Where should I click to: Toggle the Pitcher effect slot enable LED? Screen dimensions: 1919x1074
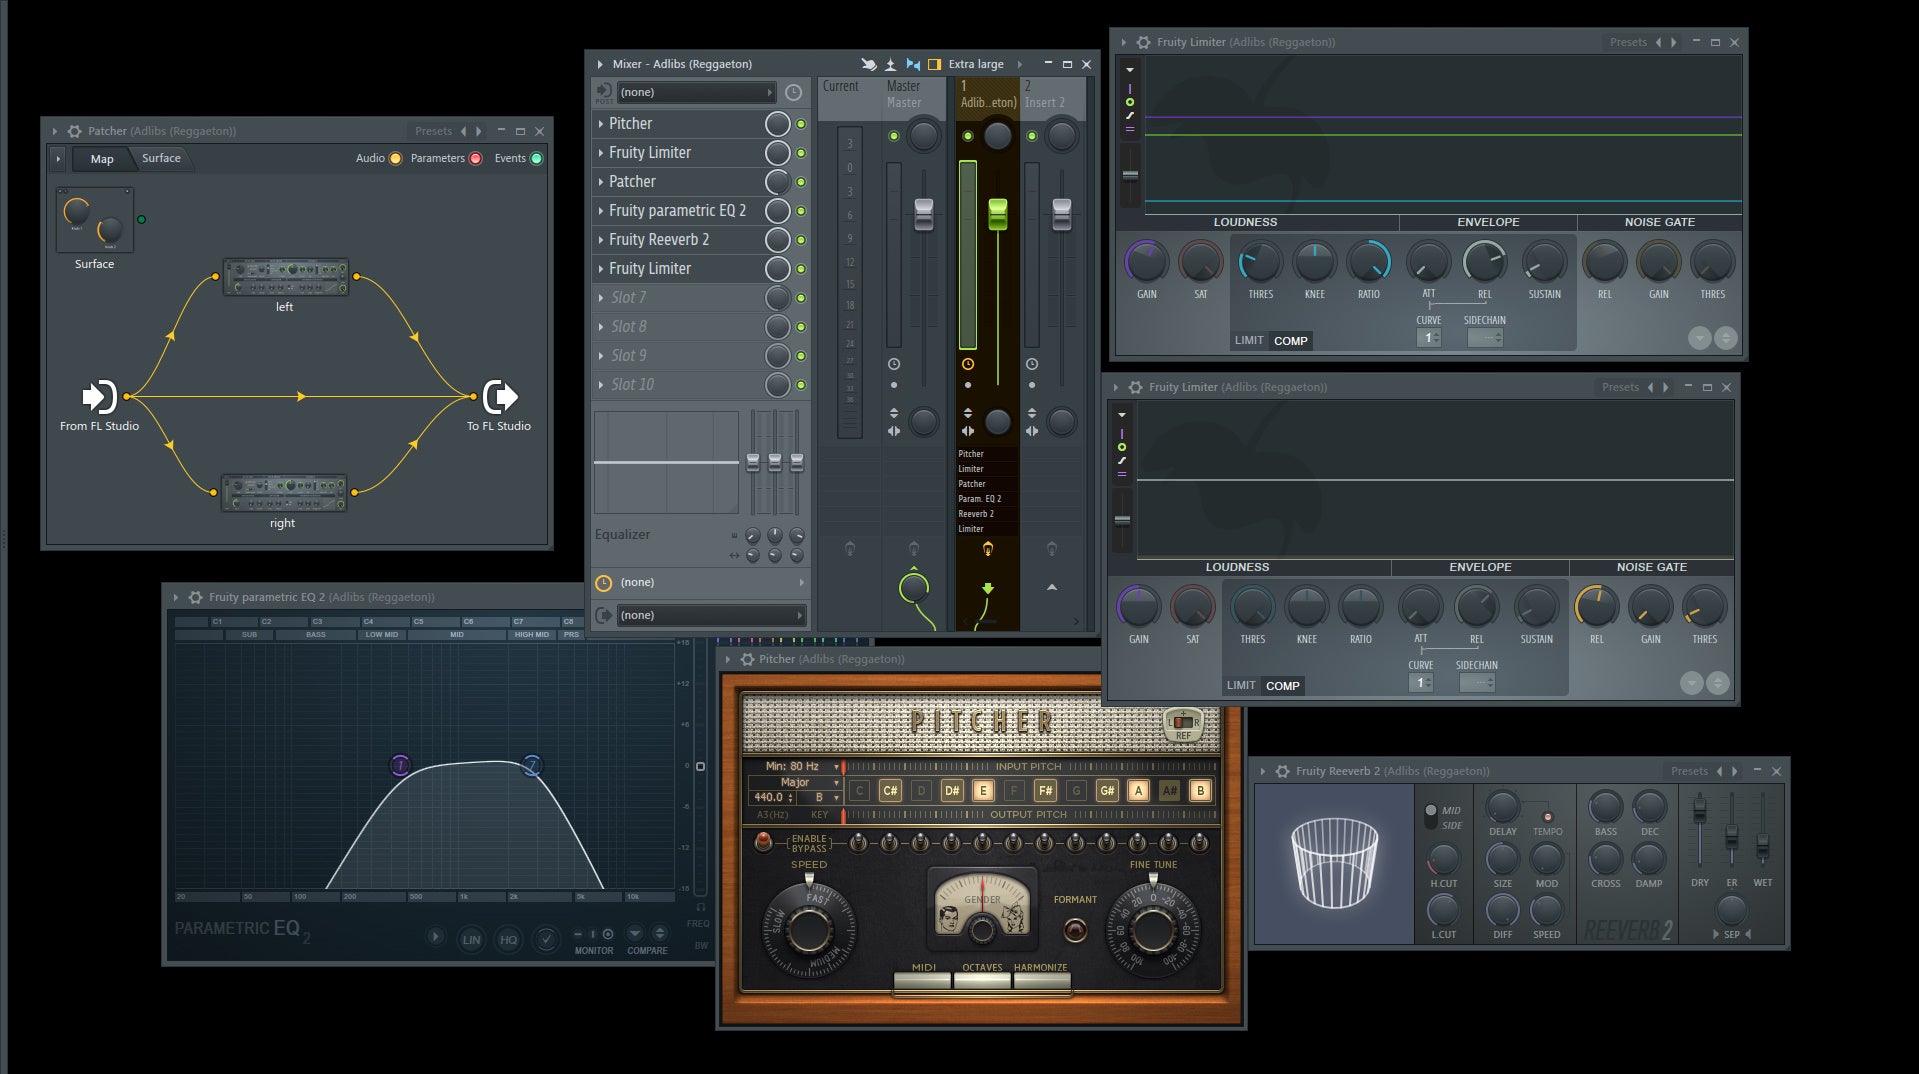pos(801,124)
